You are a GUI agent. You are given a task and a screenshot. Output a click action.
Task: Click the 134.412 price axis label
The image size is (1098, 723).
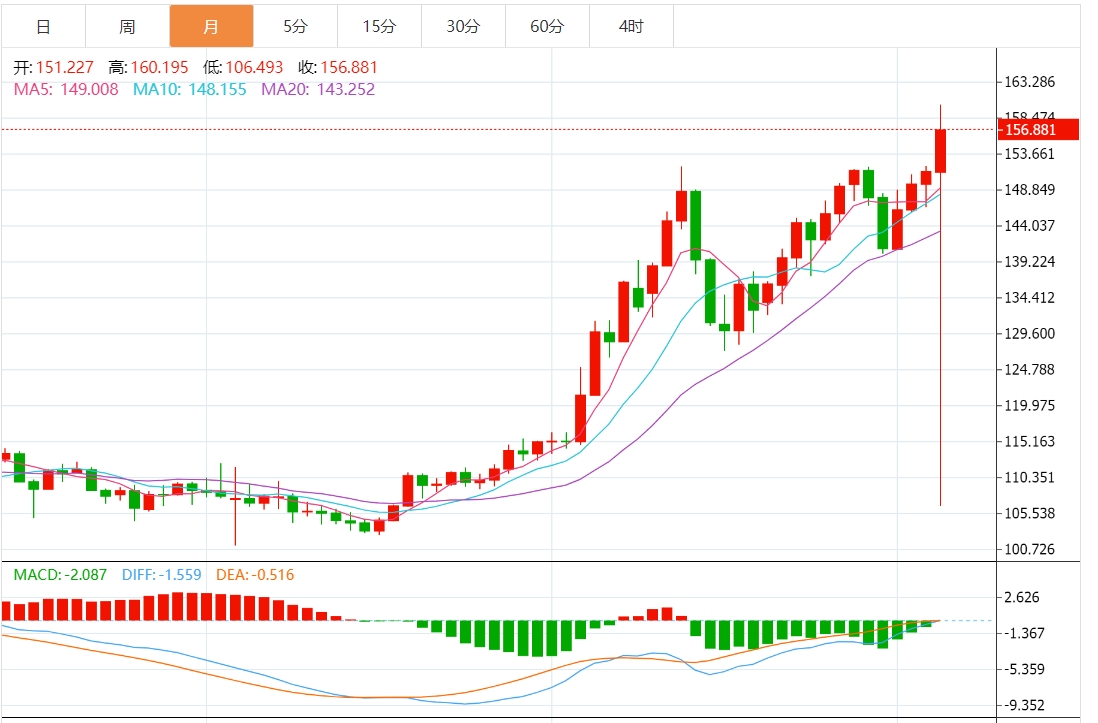pyautogui.click(x=1029, y=298)
